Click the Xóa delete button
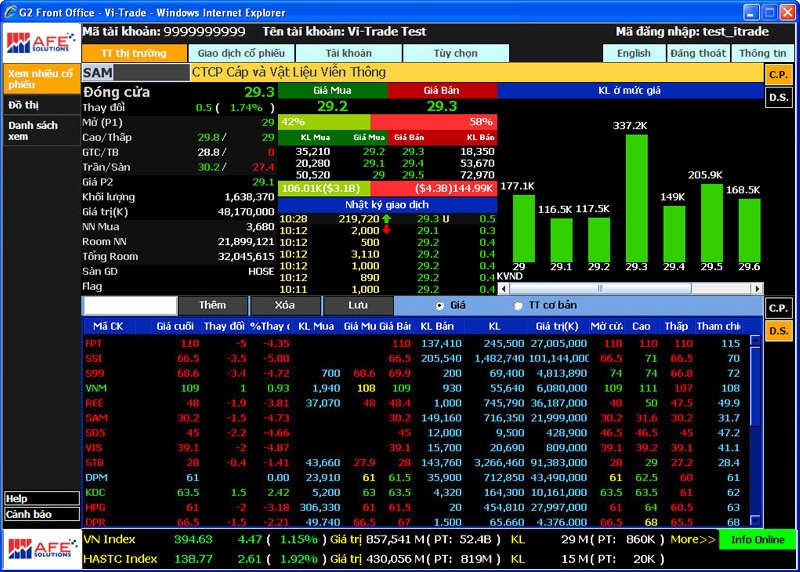The height and width of the screenshot is (572, 800). [x=285, y=305]
